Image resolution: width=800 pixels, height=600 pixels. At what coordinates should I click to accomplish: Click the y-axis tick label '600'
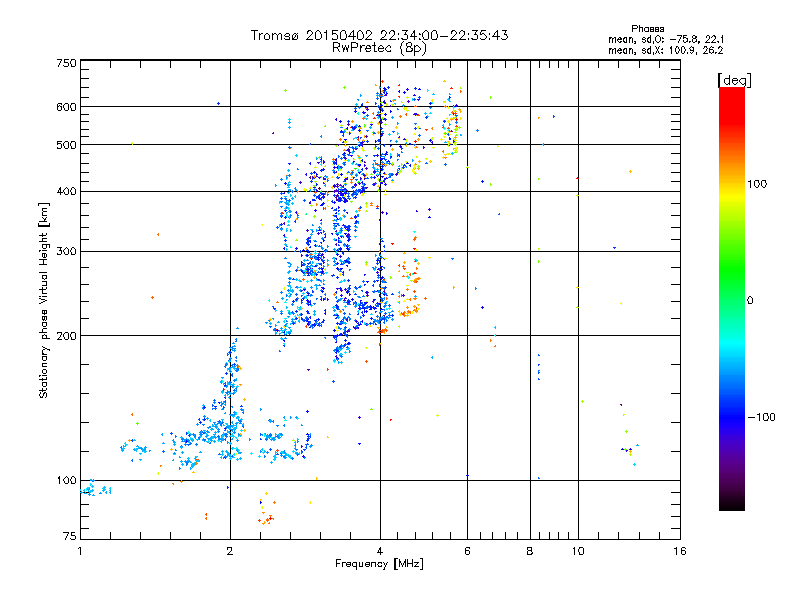66,107
